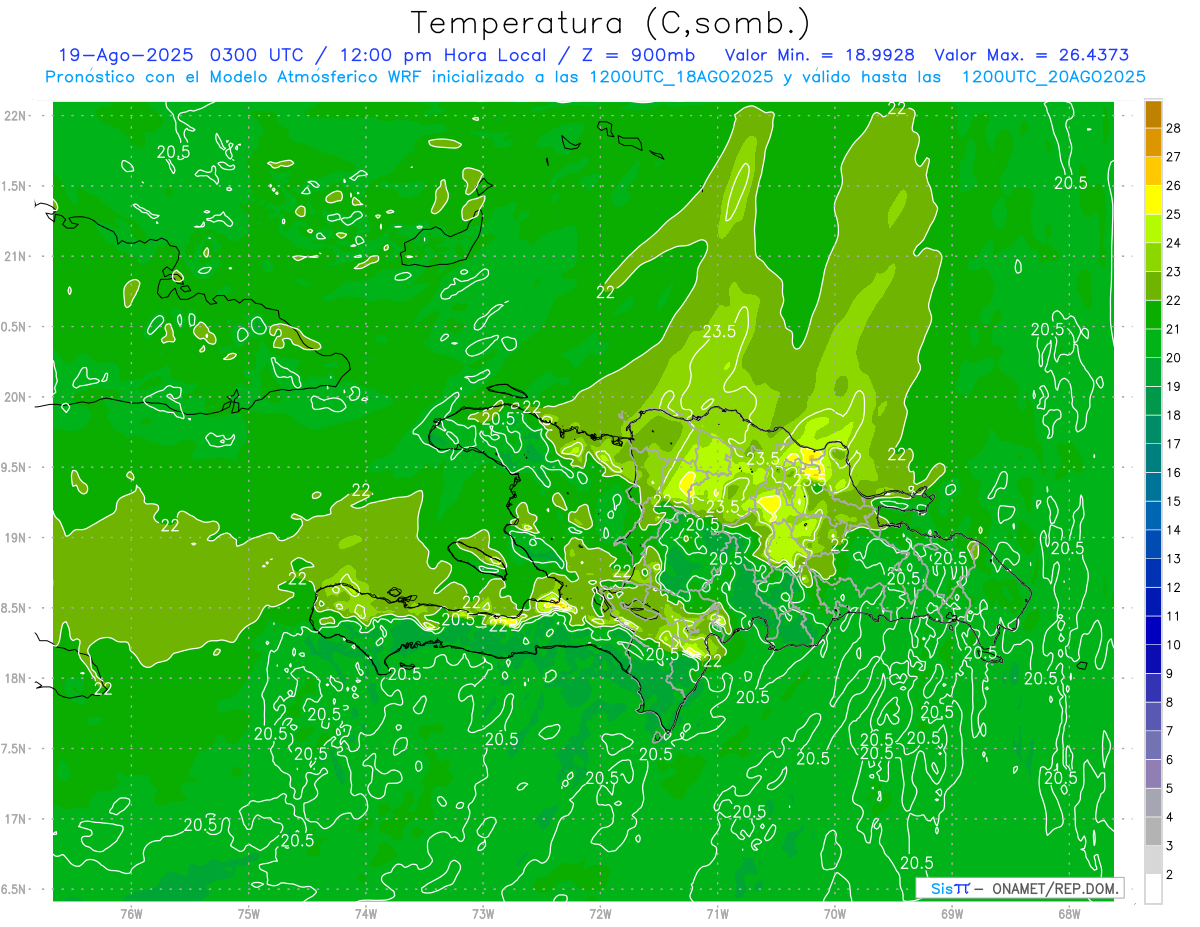Click the 1.5N latitude axis label
This screenshot has width=1200, height=927.
pyautogui.click(x=15, y=186)
